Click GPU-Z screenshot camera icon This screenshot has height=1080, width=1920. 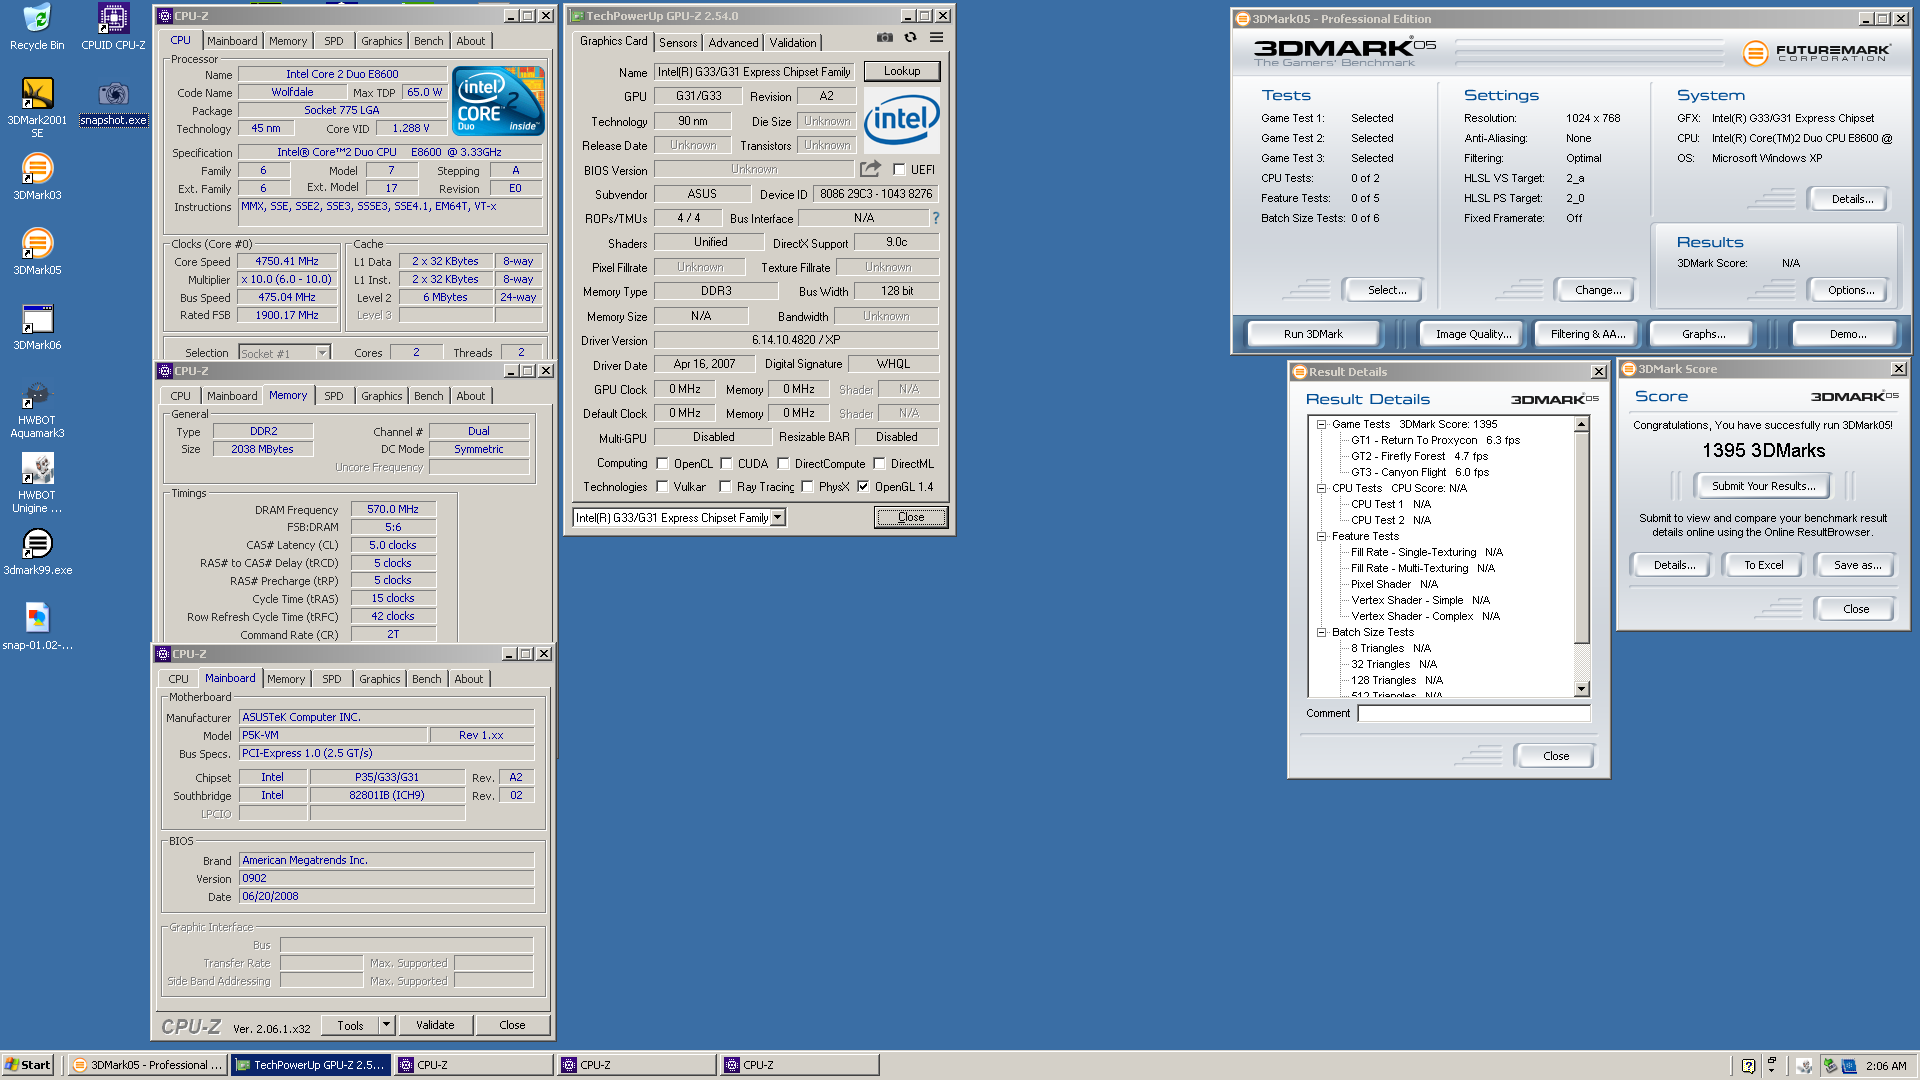coord(884,38)
